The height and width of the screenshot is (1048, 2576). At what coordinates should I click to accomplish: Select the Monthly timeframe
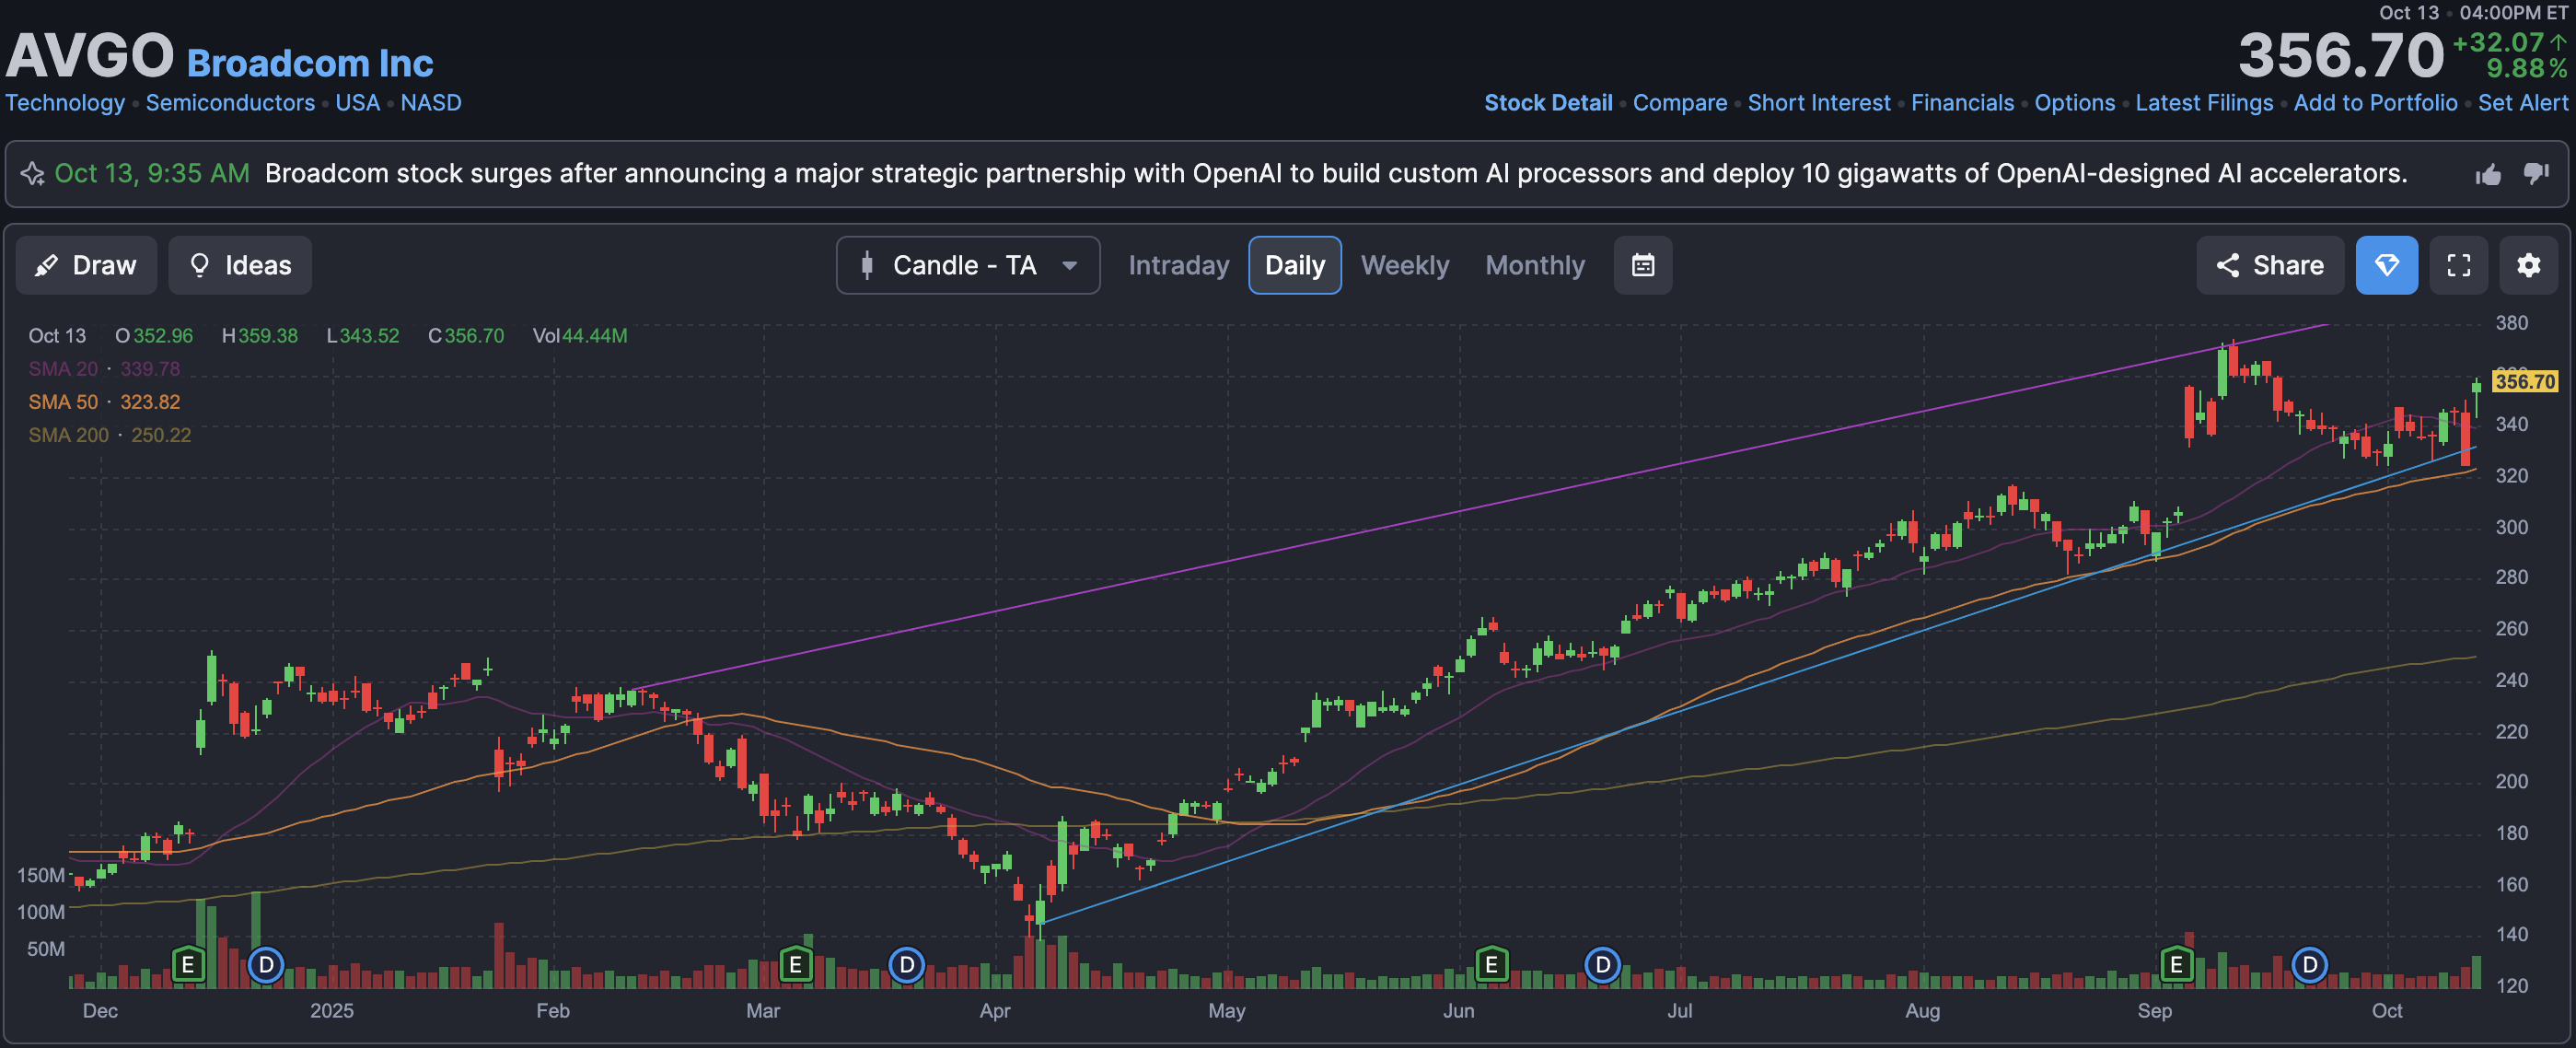pos(1534,265)
